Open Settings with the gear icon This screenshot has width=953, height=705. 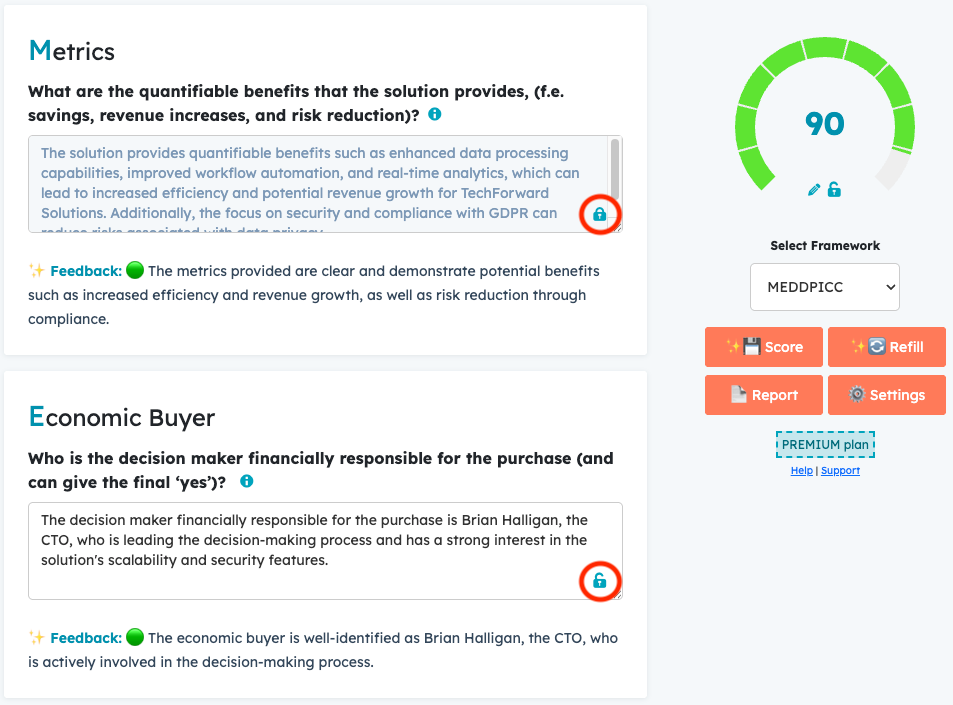[886, 395]
